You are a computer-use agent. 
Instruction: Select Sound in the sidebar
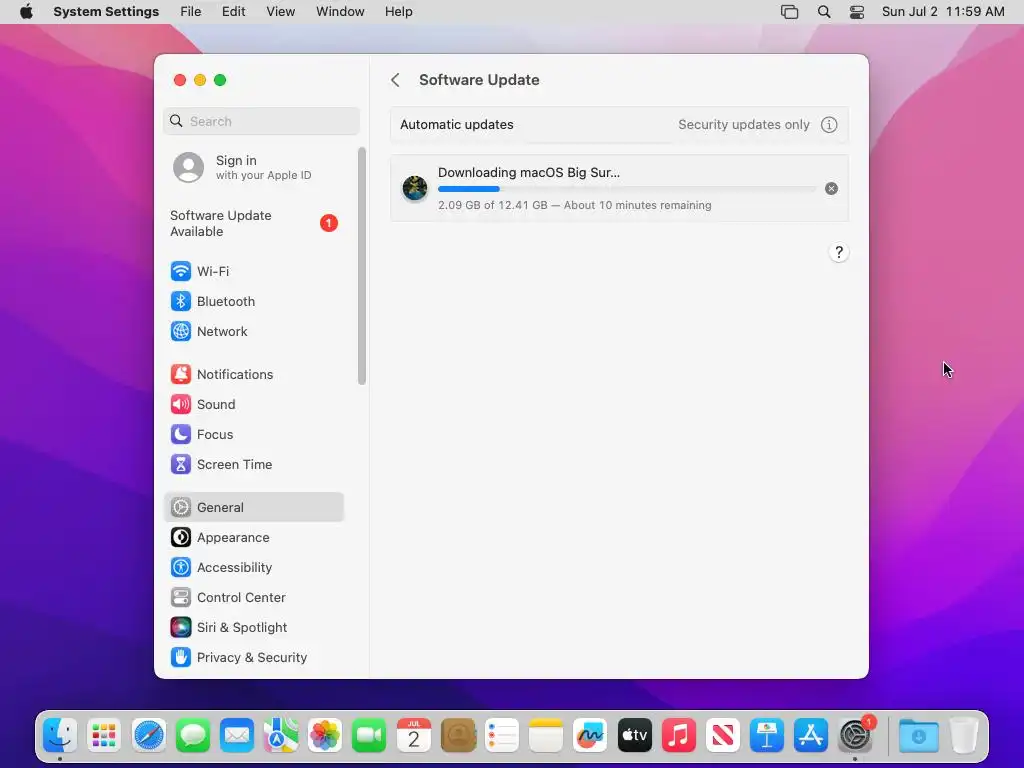coord(253,404)
